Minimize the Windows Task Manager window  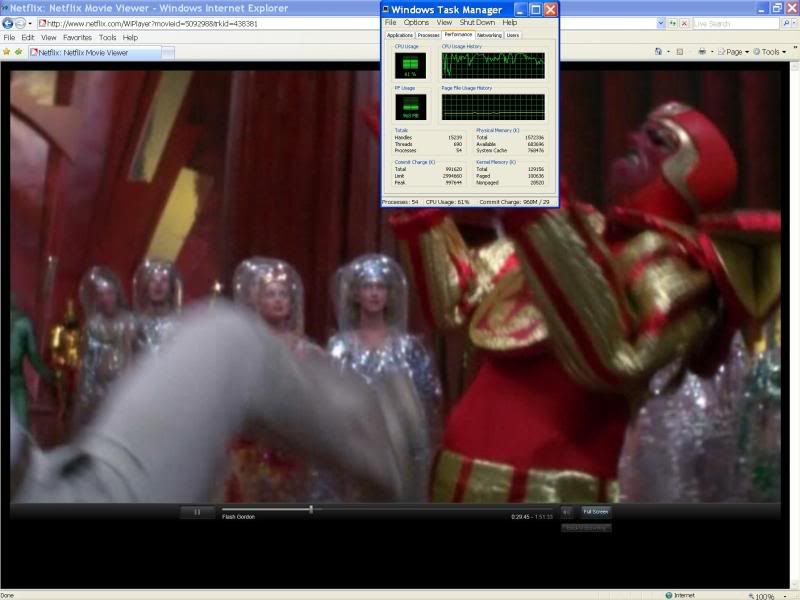(x=520, y=10)
